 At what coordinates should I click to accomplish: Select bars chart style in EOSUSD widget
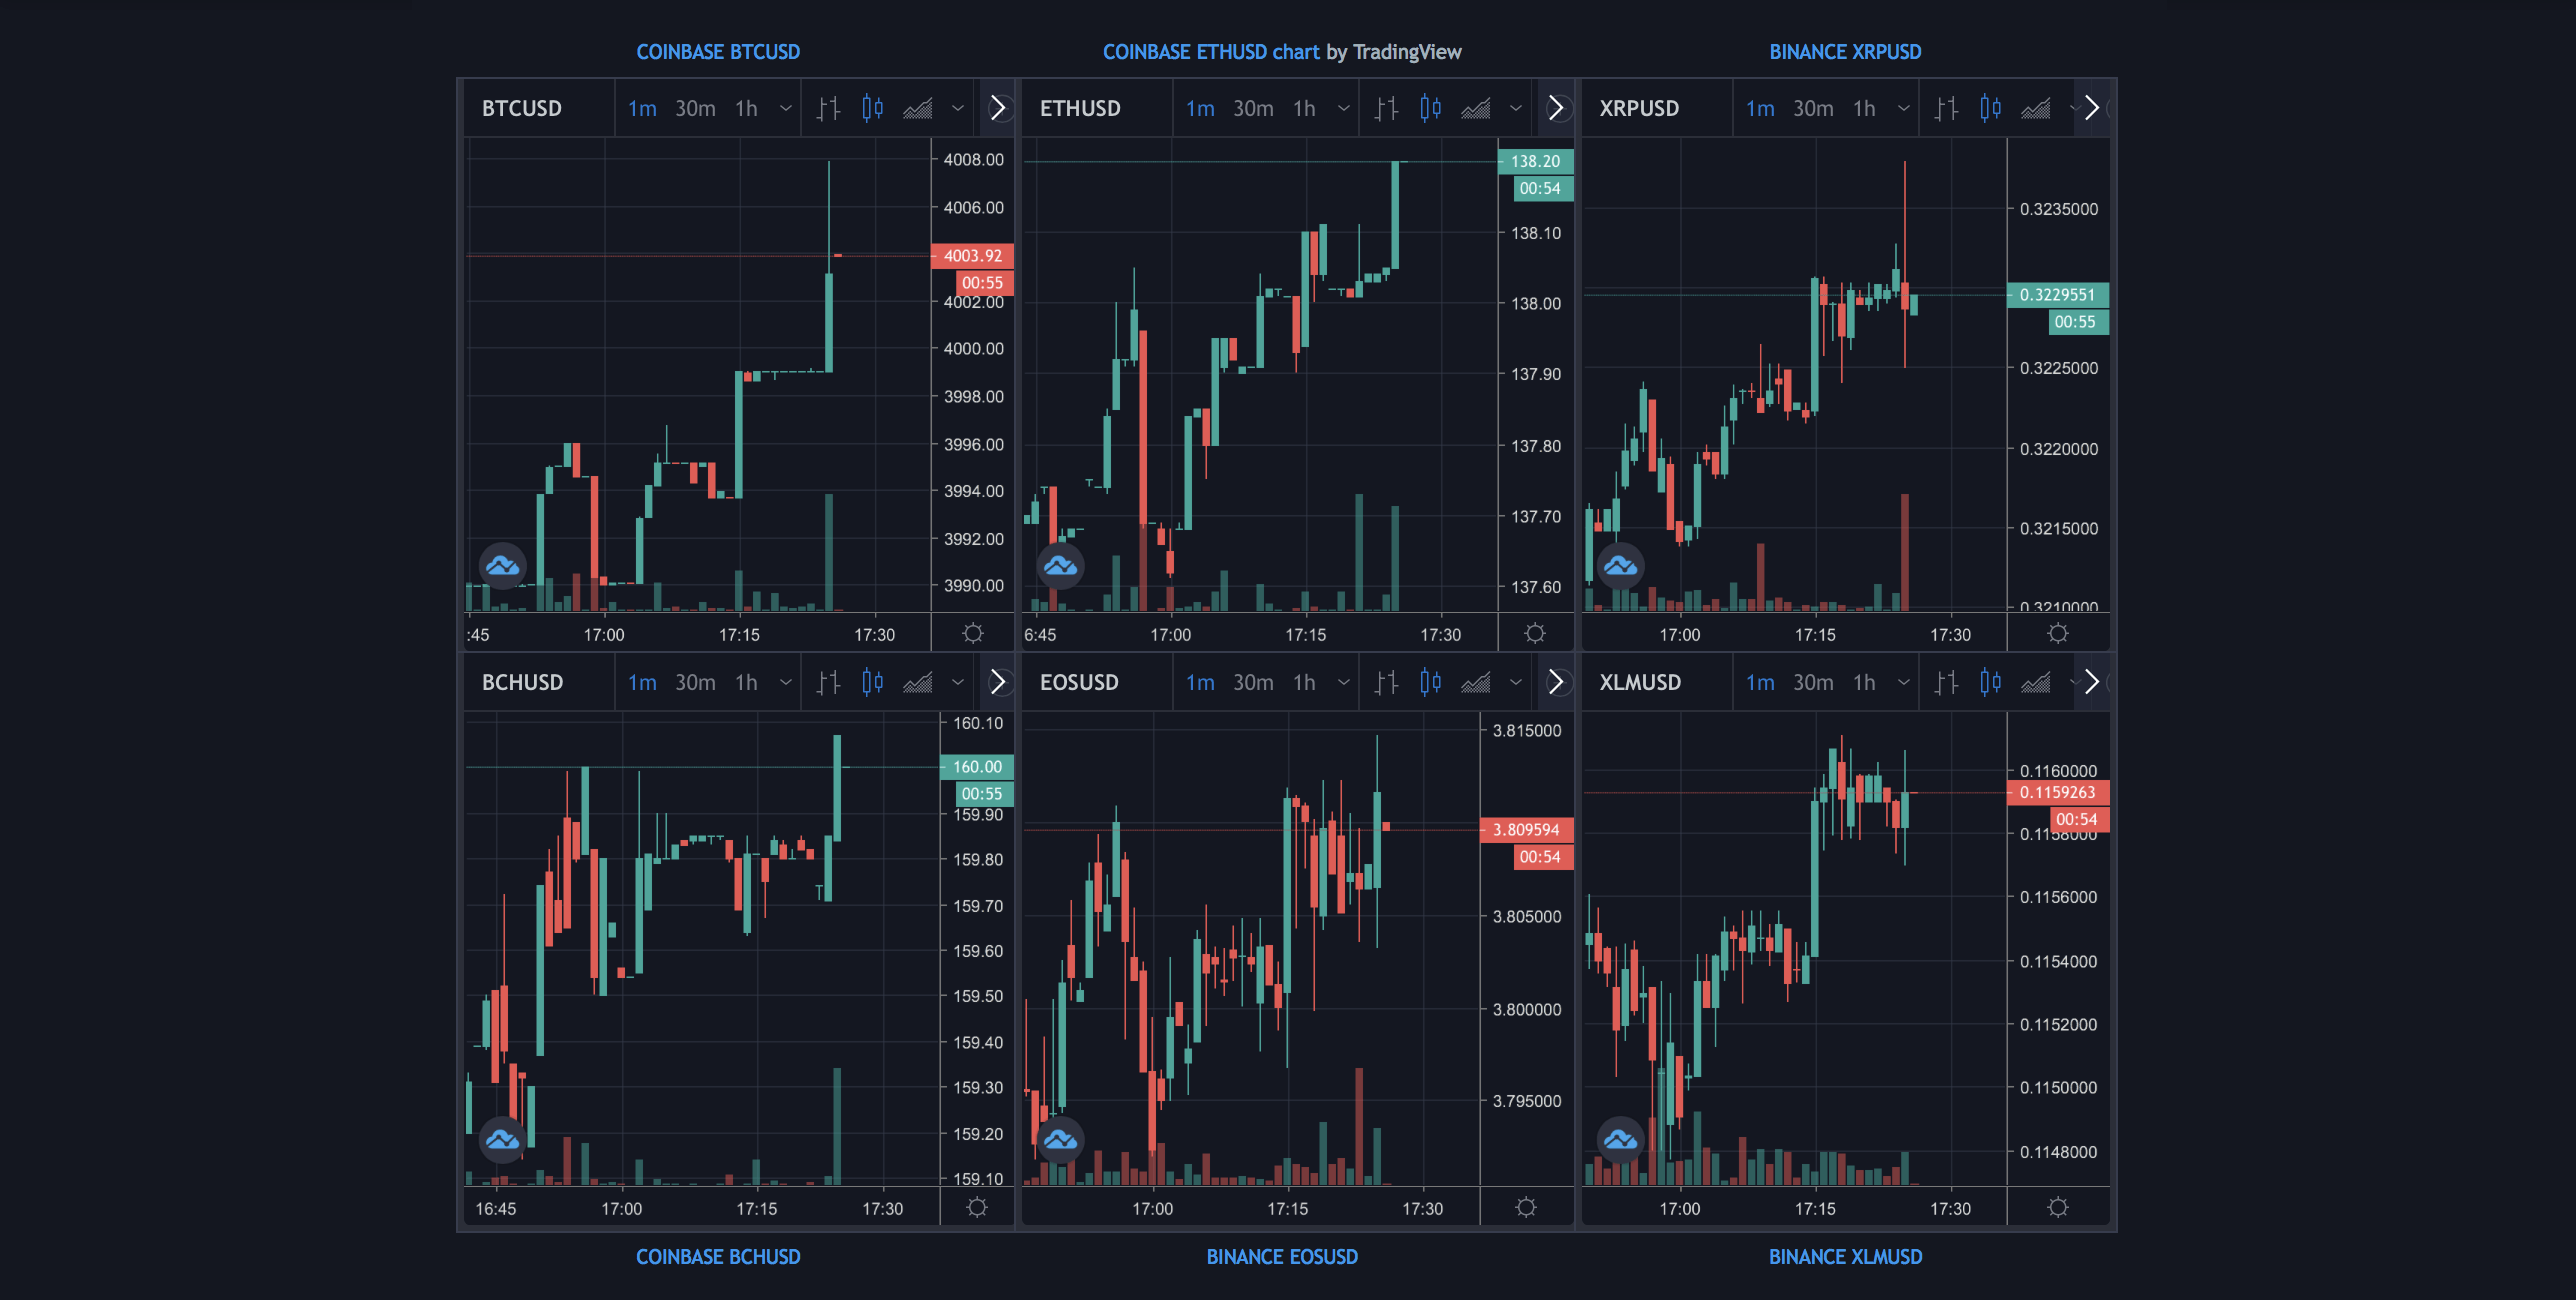click(1386, 682)
